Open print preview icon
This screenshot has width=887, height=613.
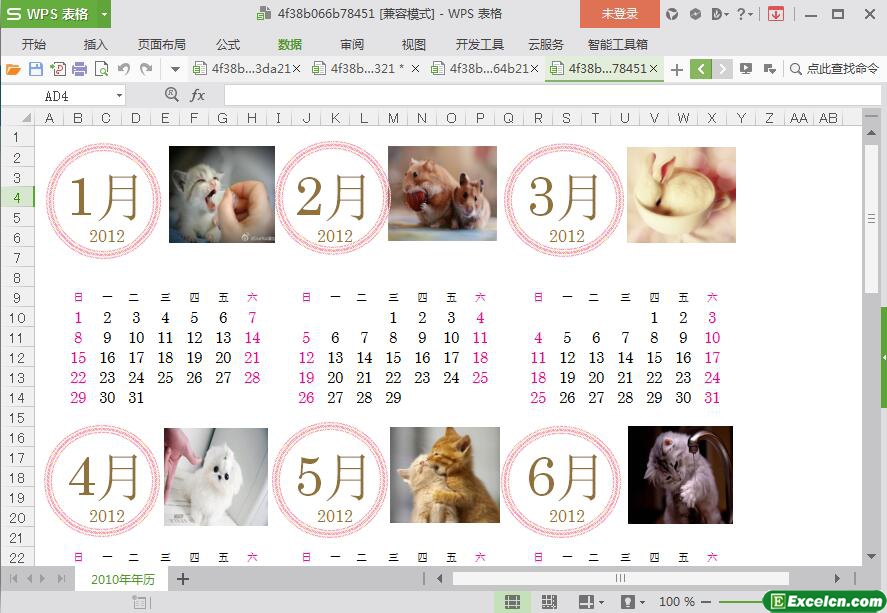[101, 69]
